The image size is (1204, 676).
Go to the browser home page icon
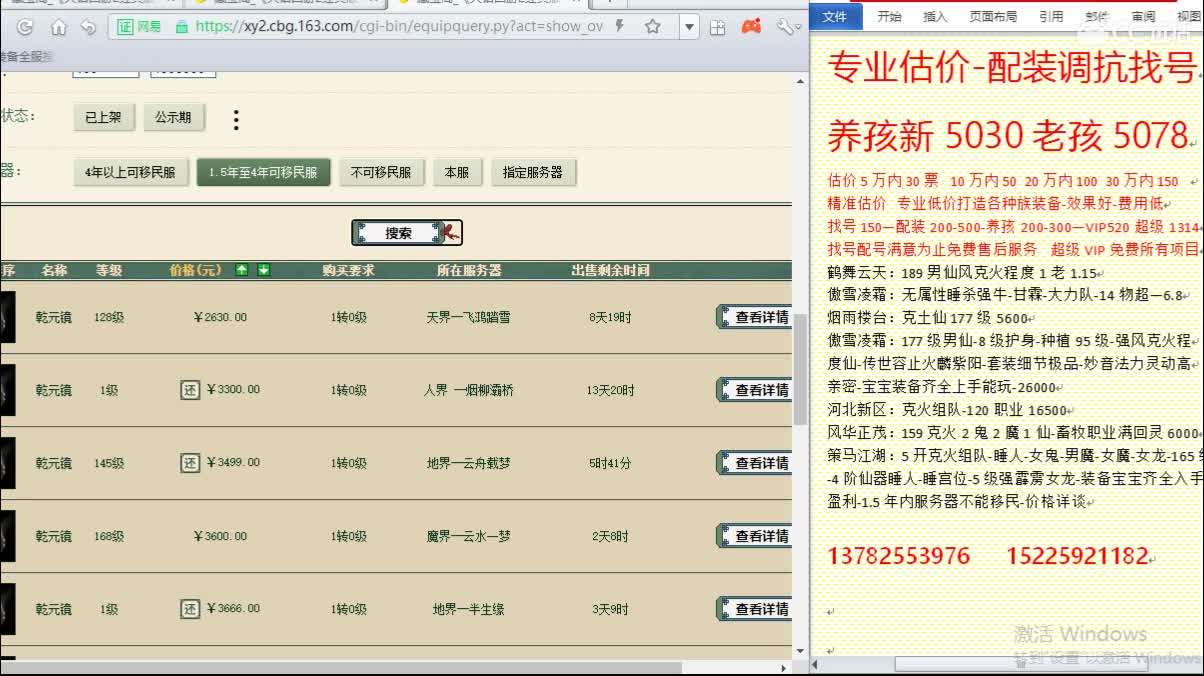coord(59,27)
